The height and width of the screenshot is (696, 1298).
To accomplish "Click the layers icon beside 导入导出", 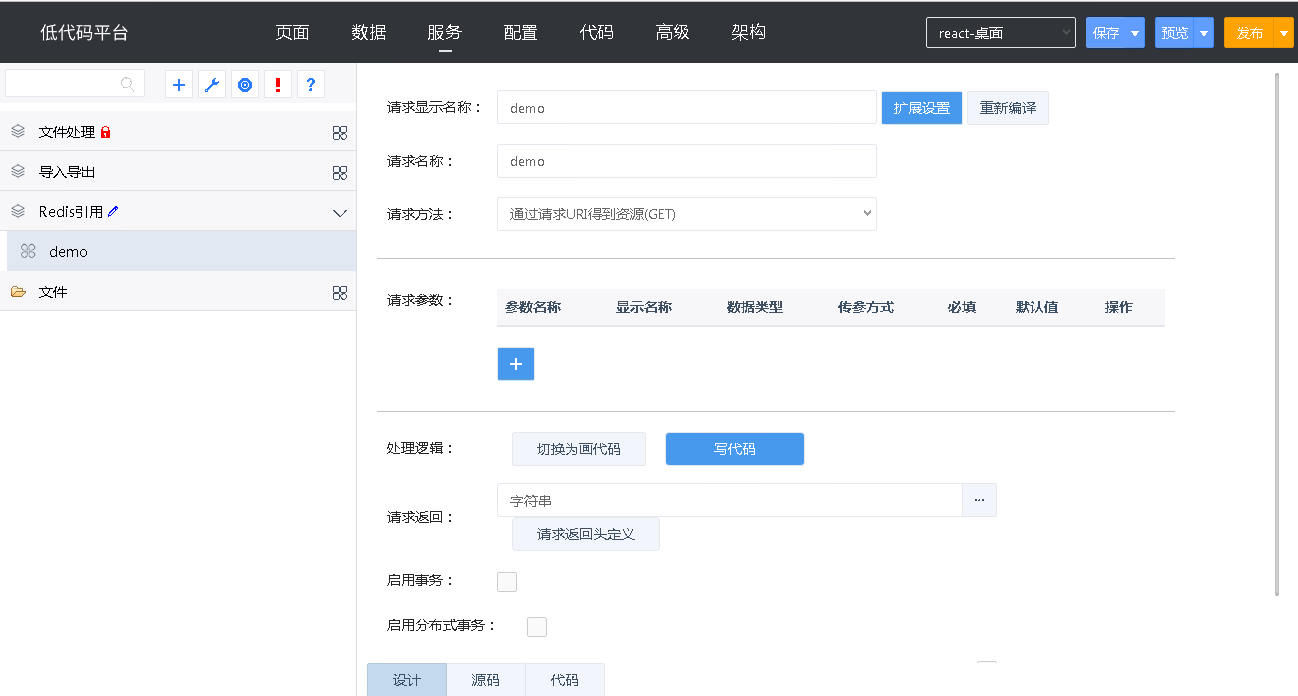I will tap(18, 171).
